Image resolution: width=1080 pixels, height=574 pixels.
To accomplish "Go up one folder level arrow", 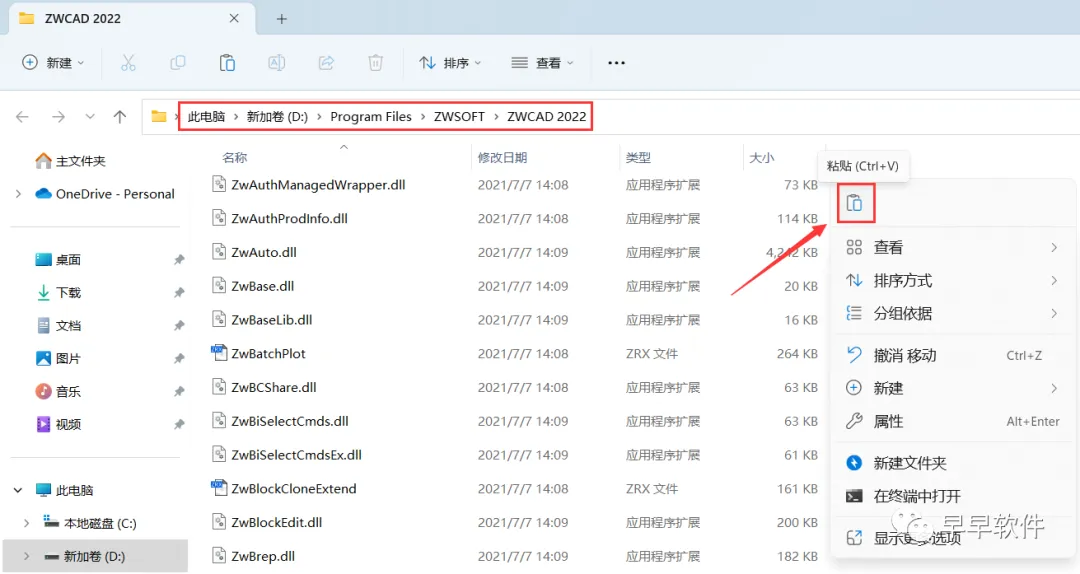I will point(120,116).
